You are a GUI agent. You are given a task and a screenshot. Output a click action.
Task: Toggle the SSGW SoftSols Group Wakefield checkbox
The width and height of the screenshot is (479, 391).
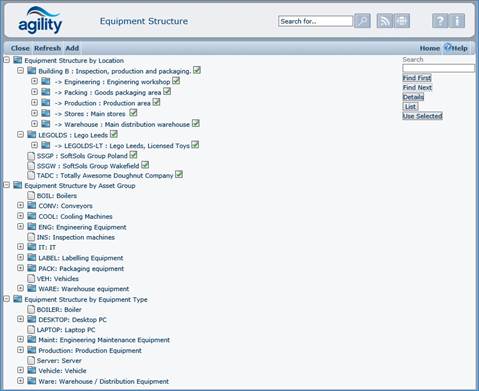[x=145, y=165]
